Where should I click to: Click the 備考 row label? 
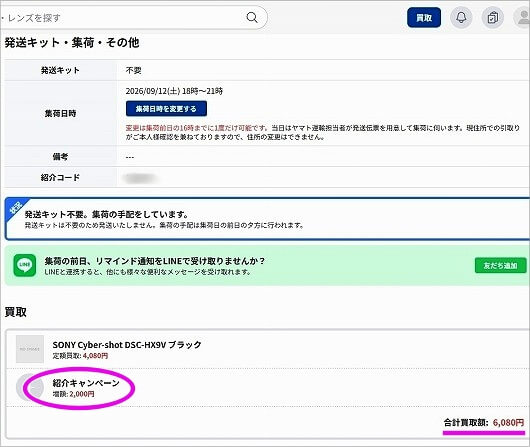pyautogui.click(x=60, y=157)
